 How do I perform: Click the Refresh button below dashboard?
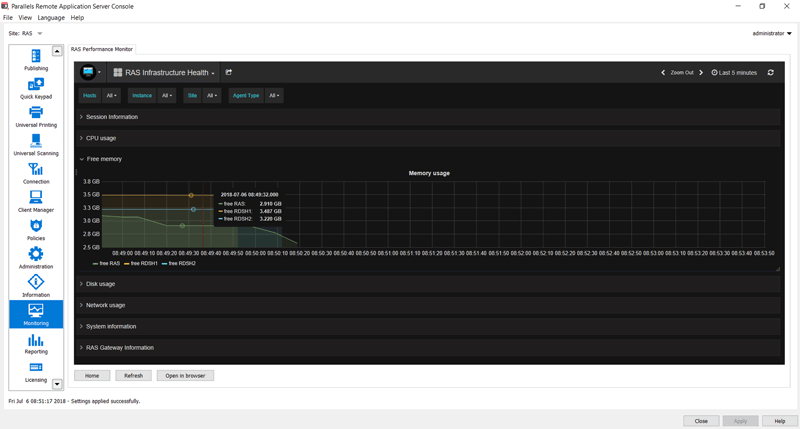click(x=133, y=375)
